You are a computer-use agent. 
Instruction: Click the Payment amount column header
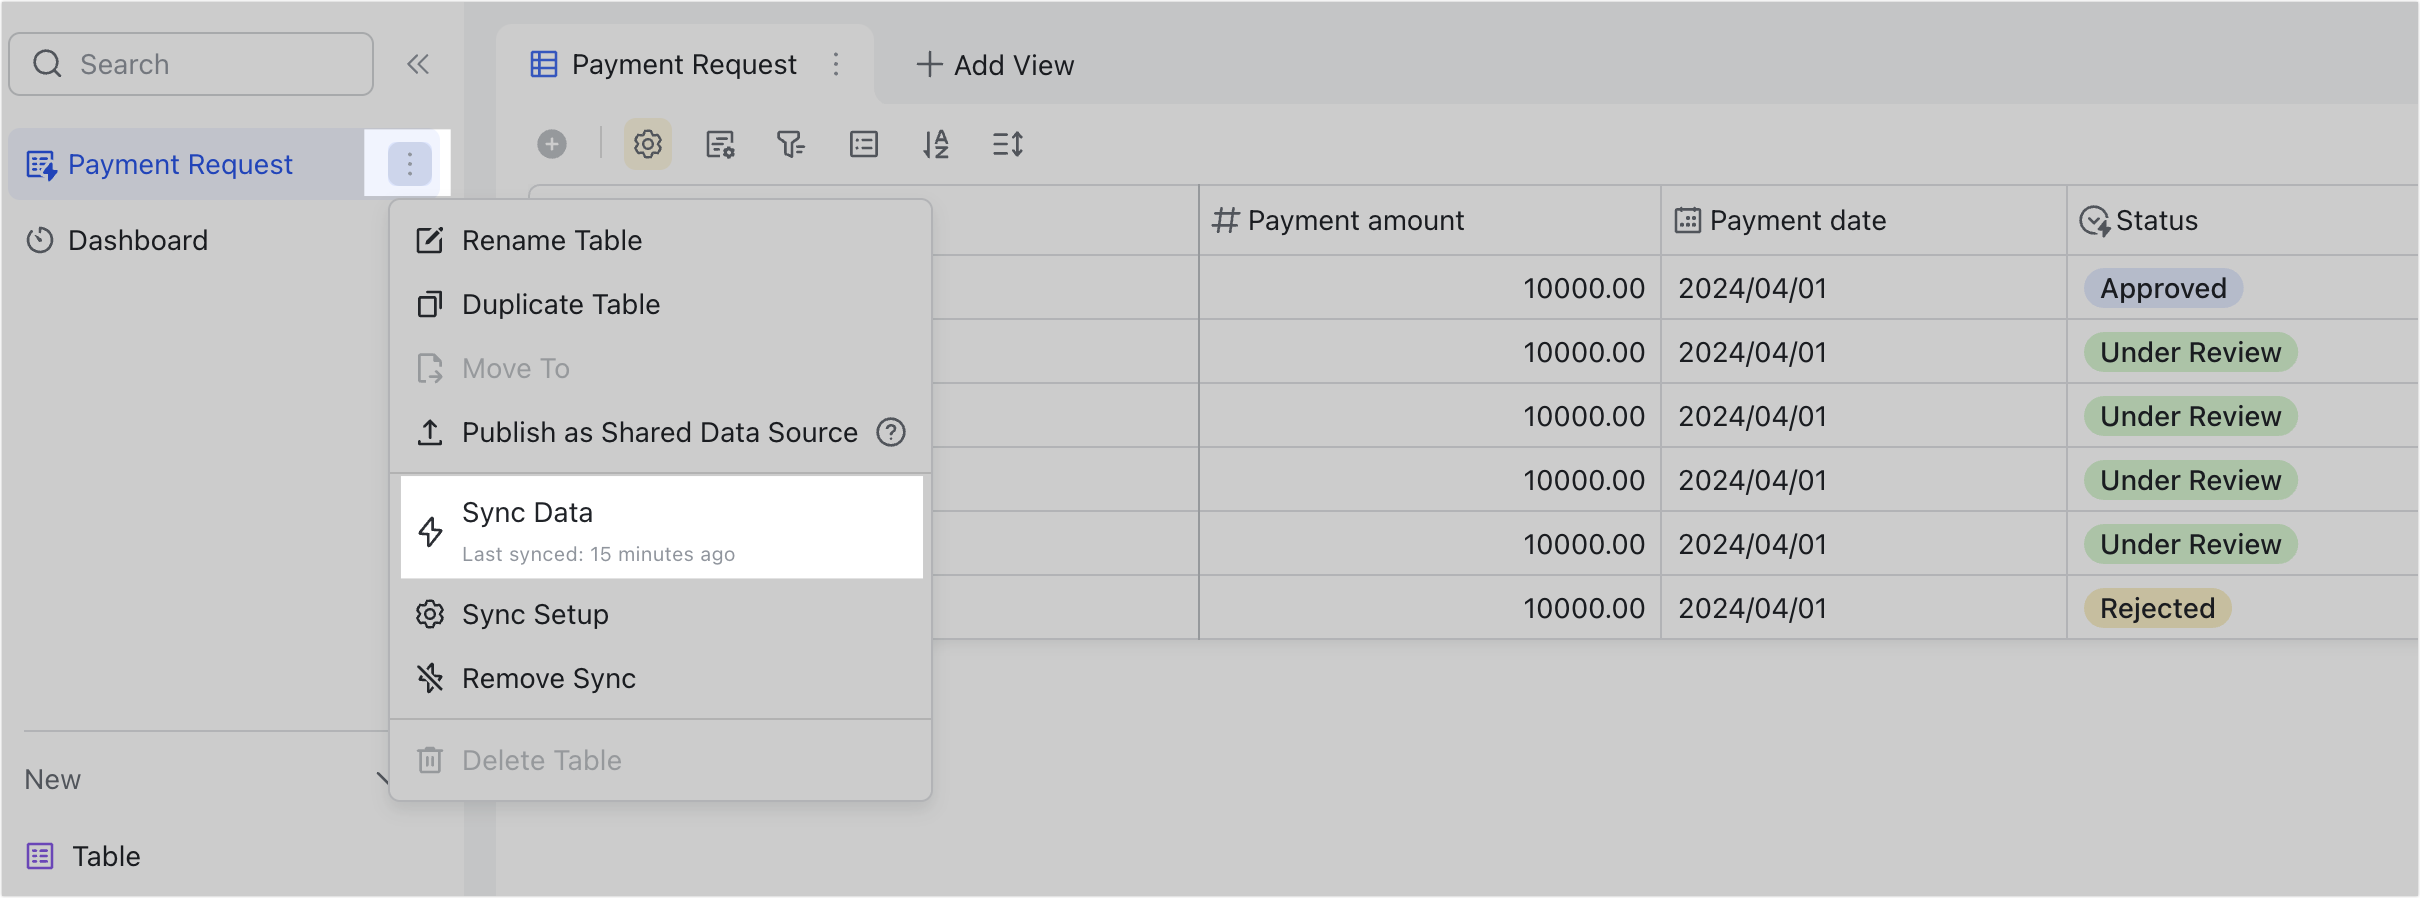pyautogui.click(x=1429, y=220)
